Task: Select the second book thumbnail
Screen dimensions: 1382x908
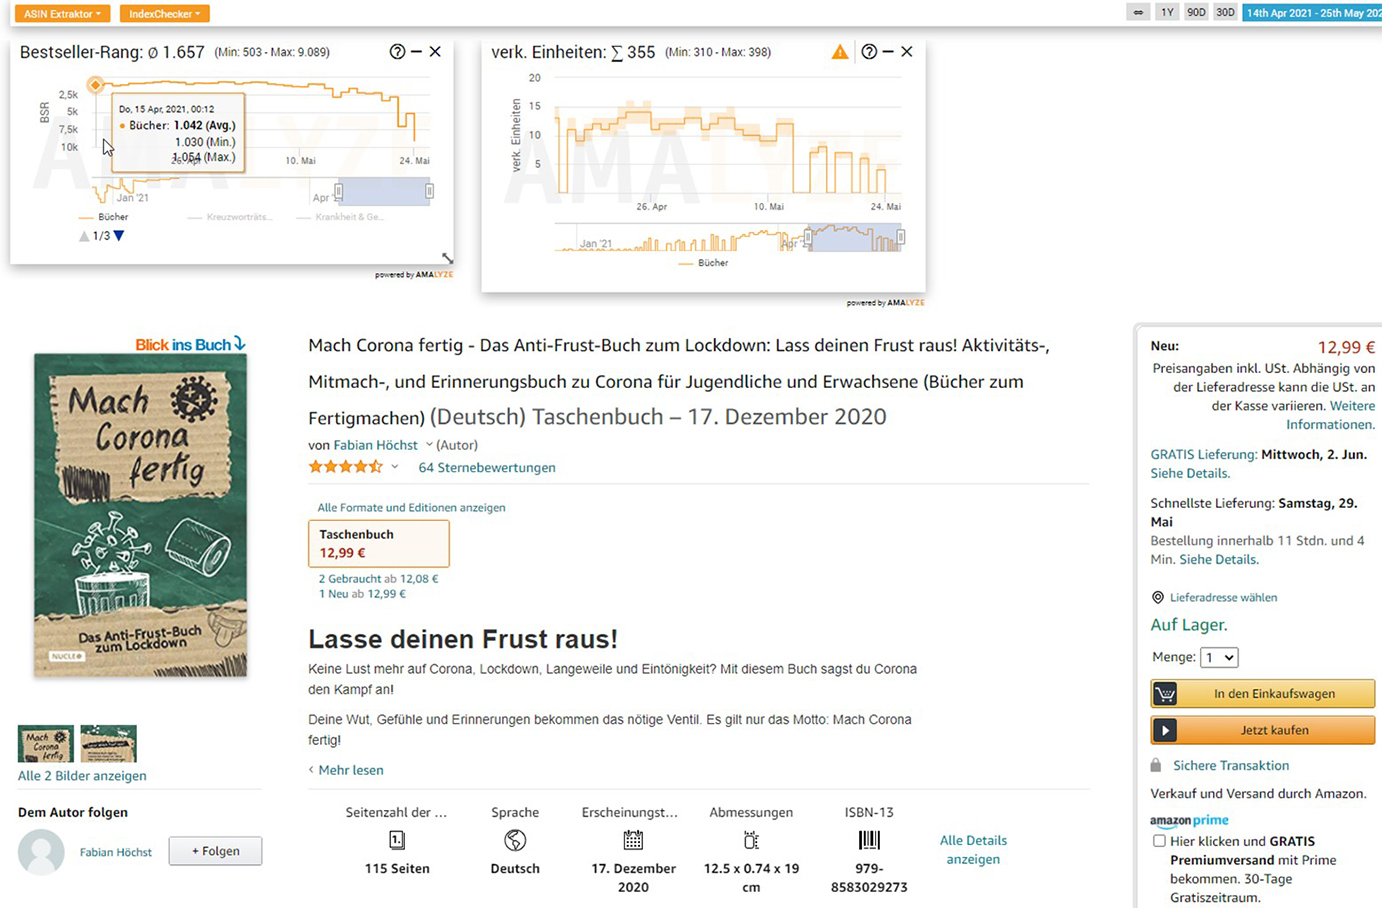Action: click(108, 744)
